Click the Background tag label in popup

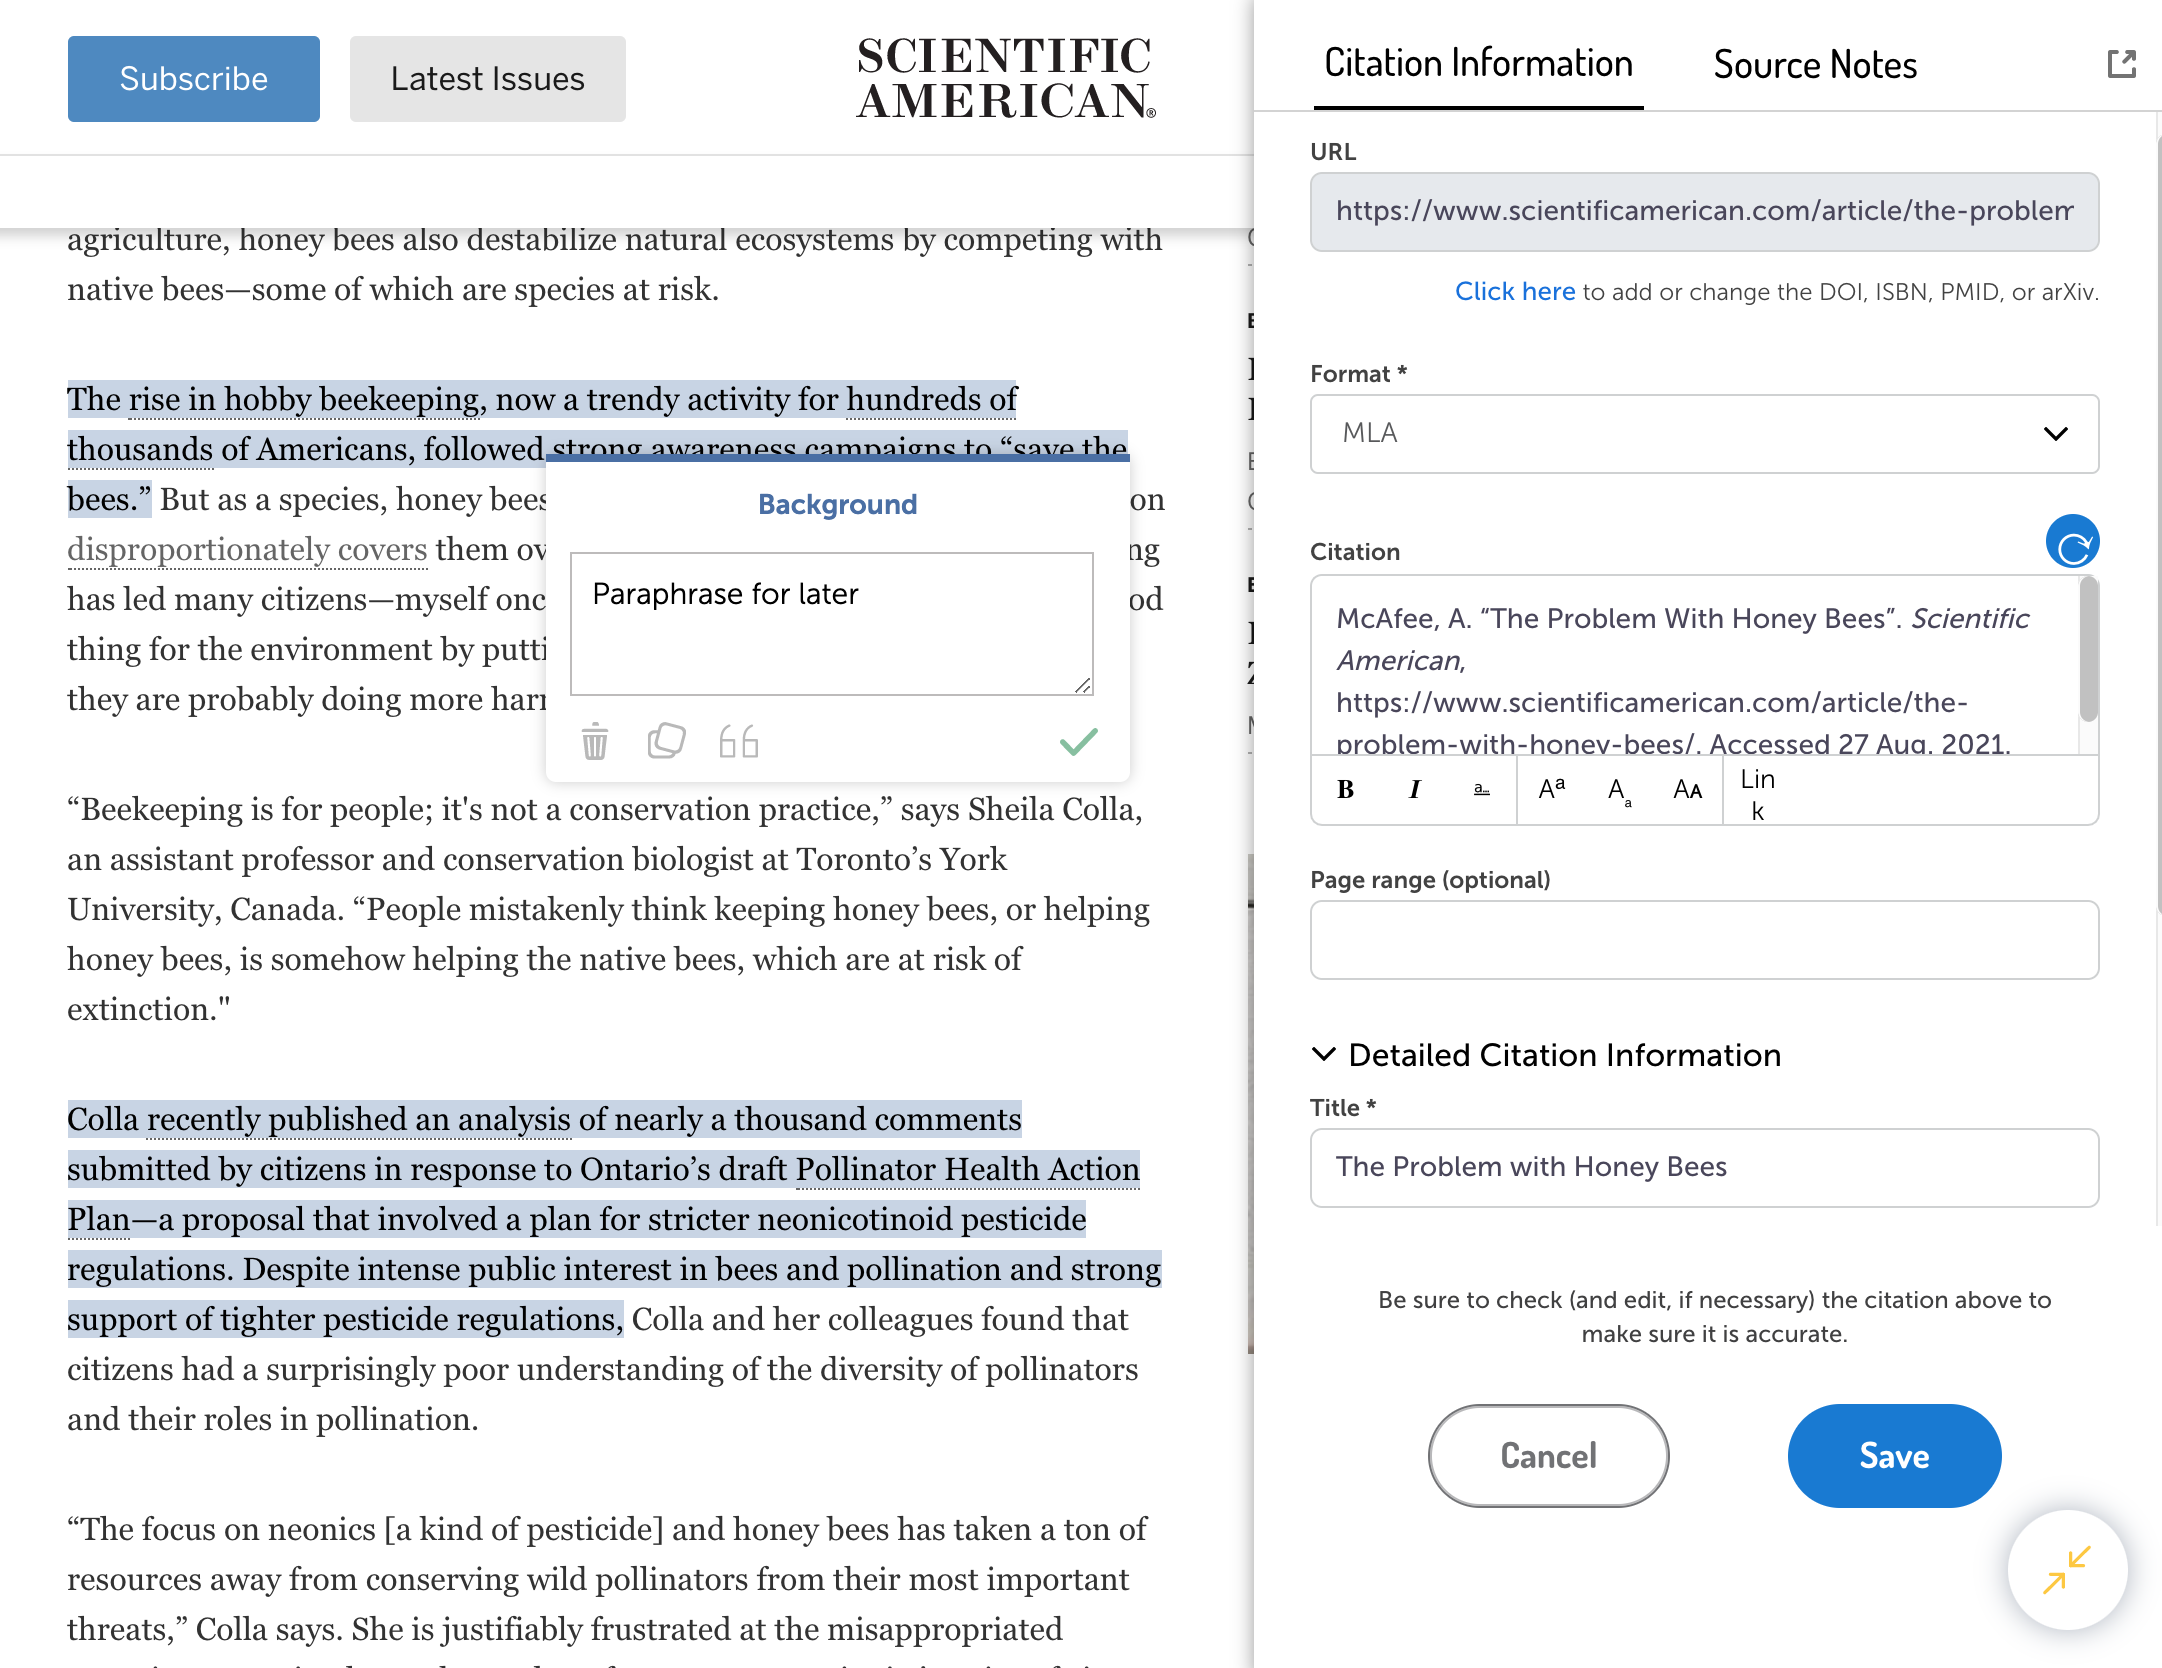click(837, 505)
